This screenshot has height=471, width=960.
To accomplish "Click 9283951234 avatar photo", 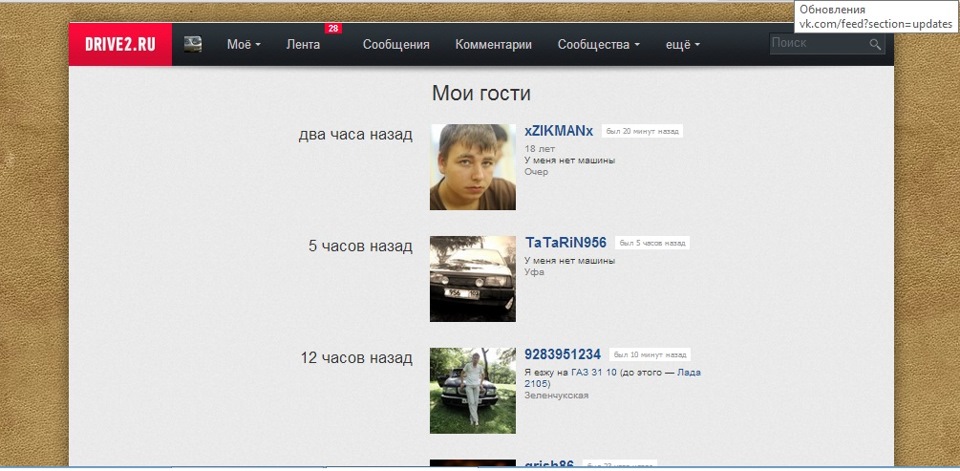I will pos(473,391).
